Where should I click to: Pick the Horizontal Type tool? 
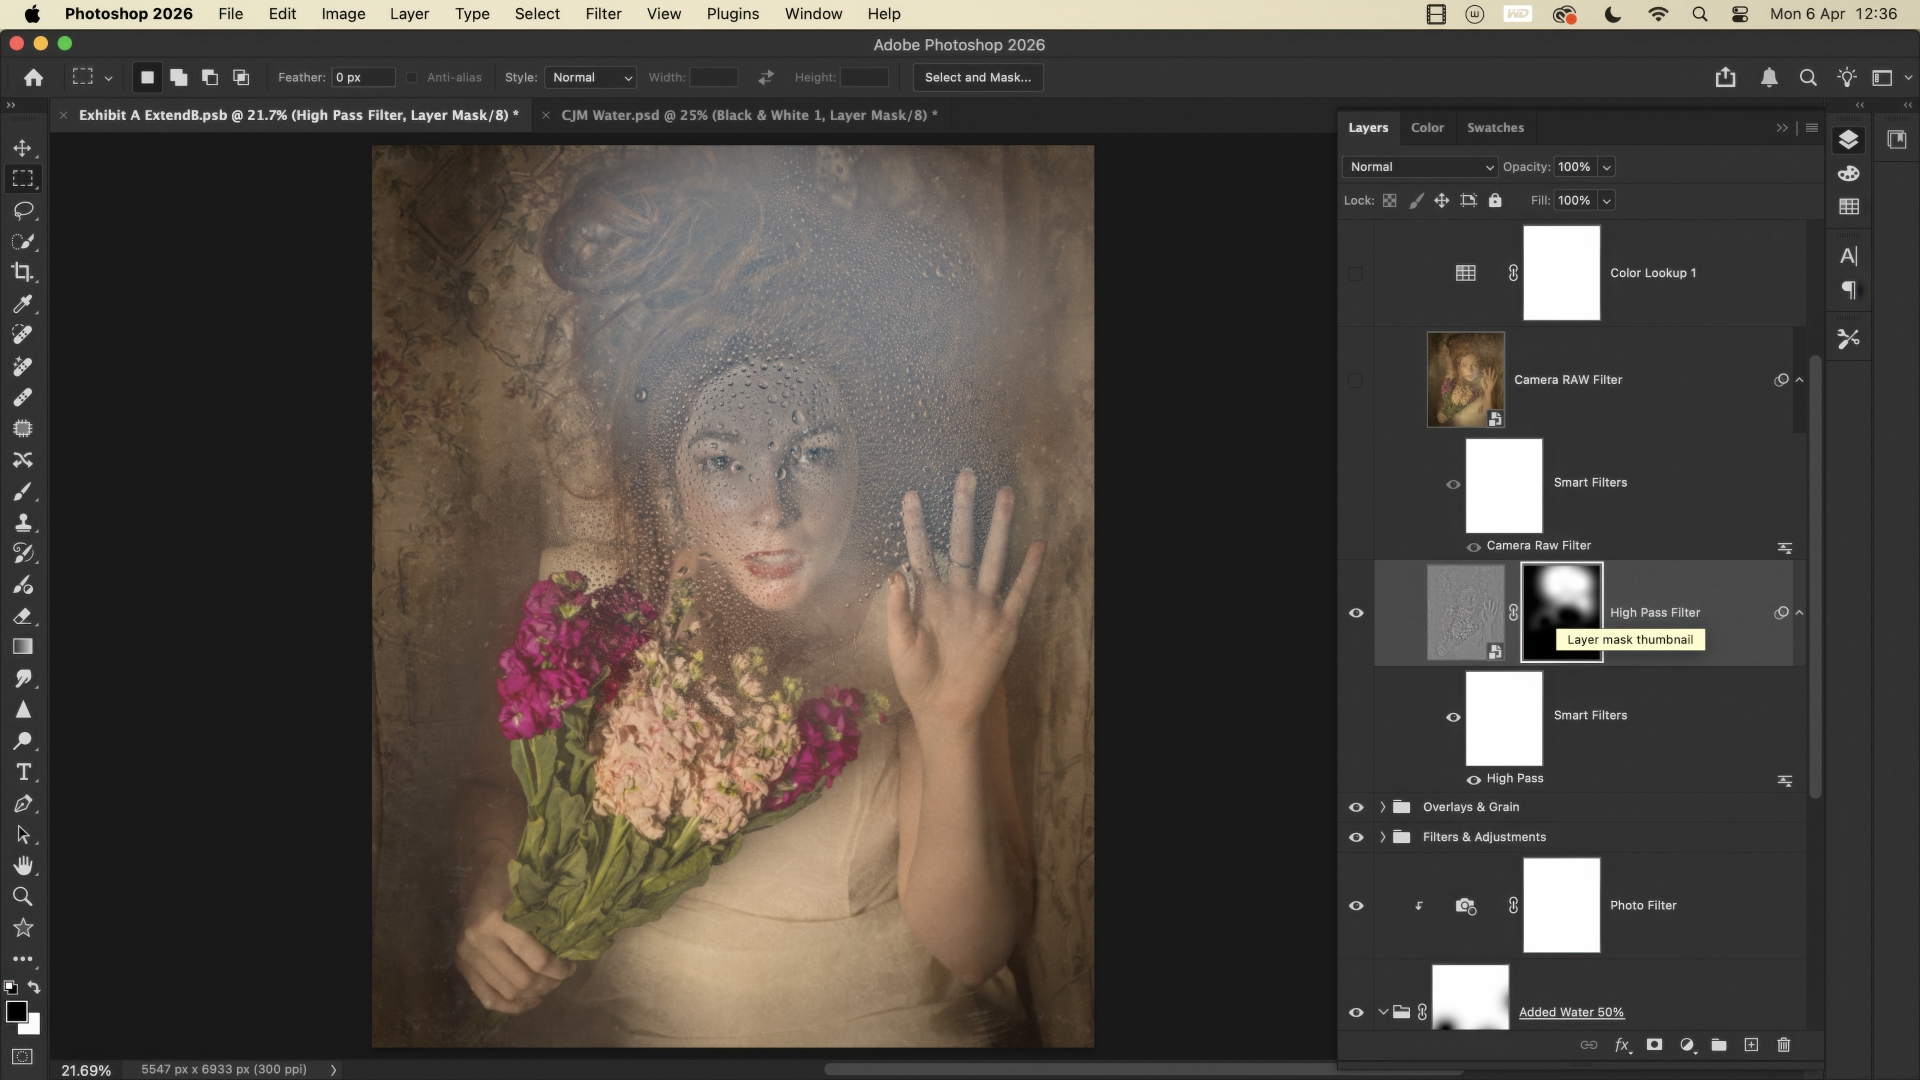coord(22,772)
